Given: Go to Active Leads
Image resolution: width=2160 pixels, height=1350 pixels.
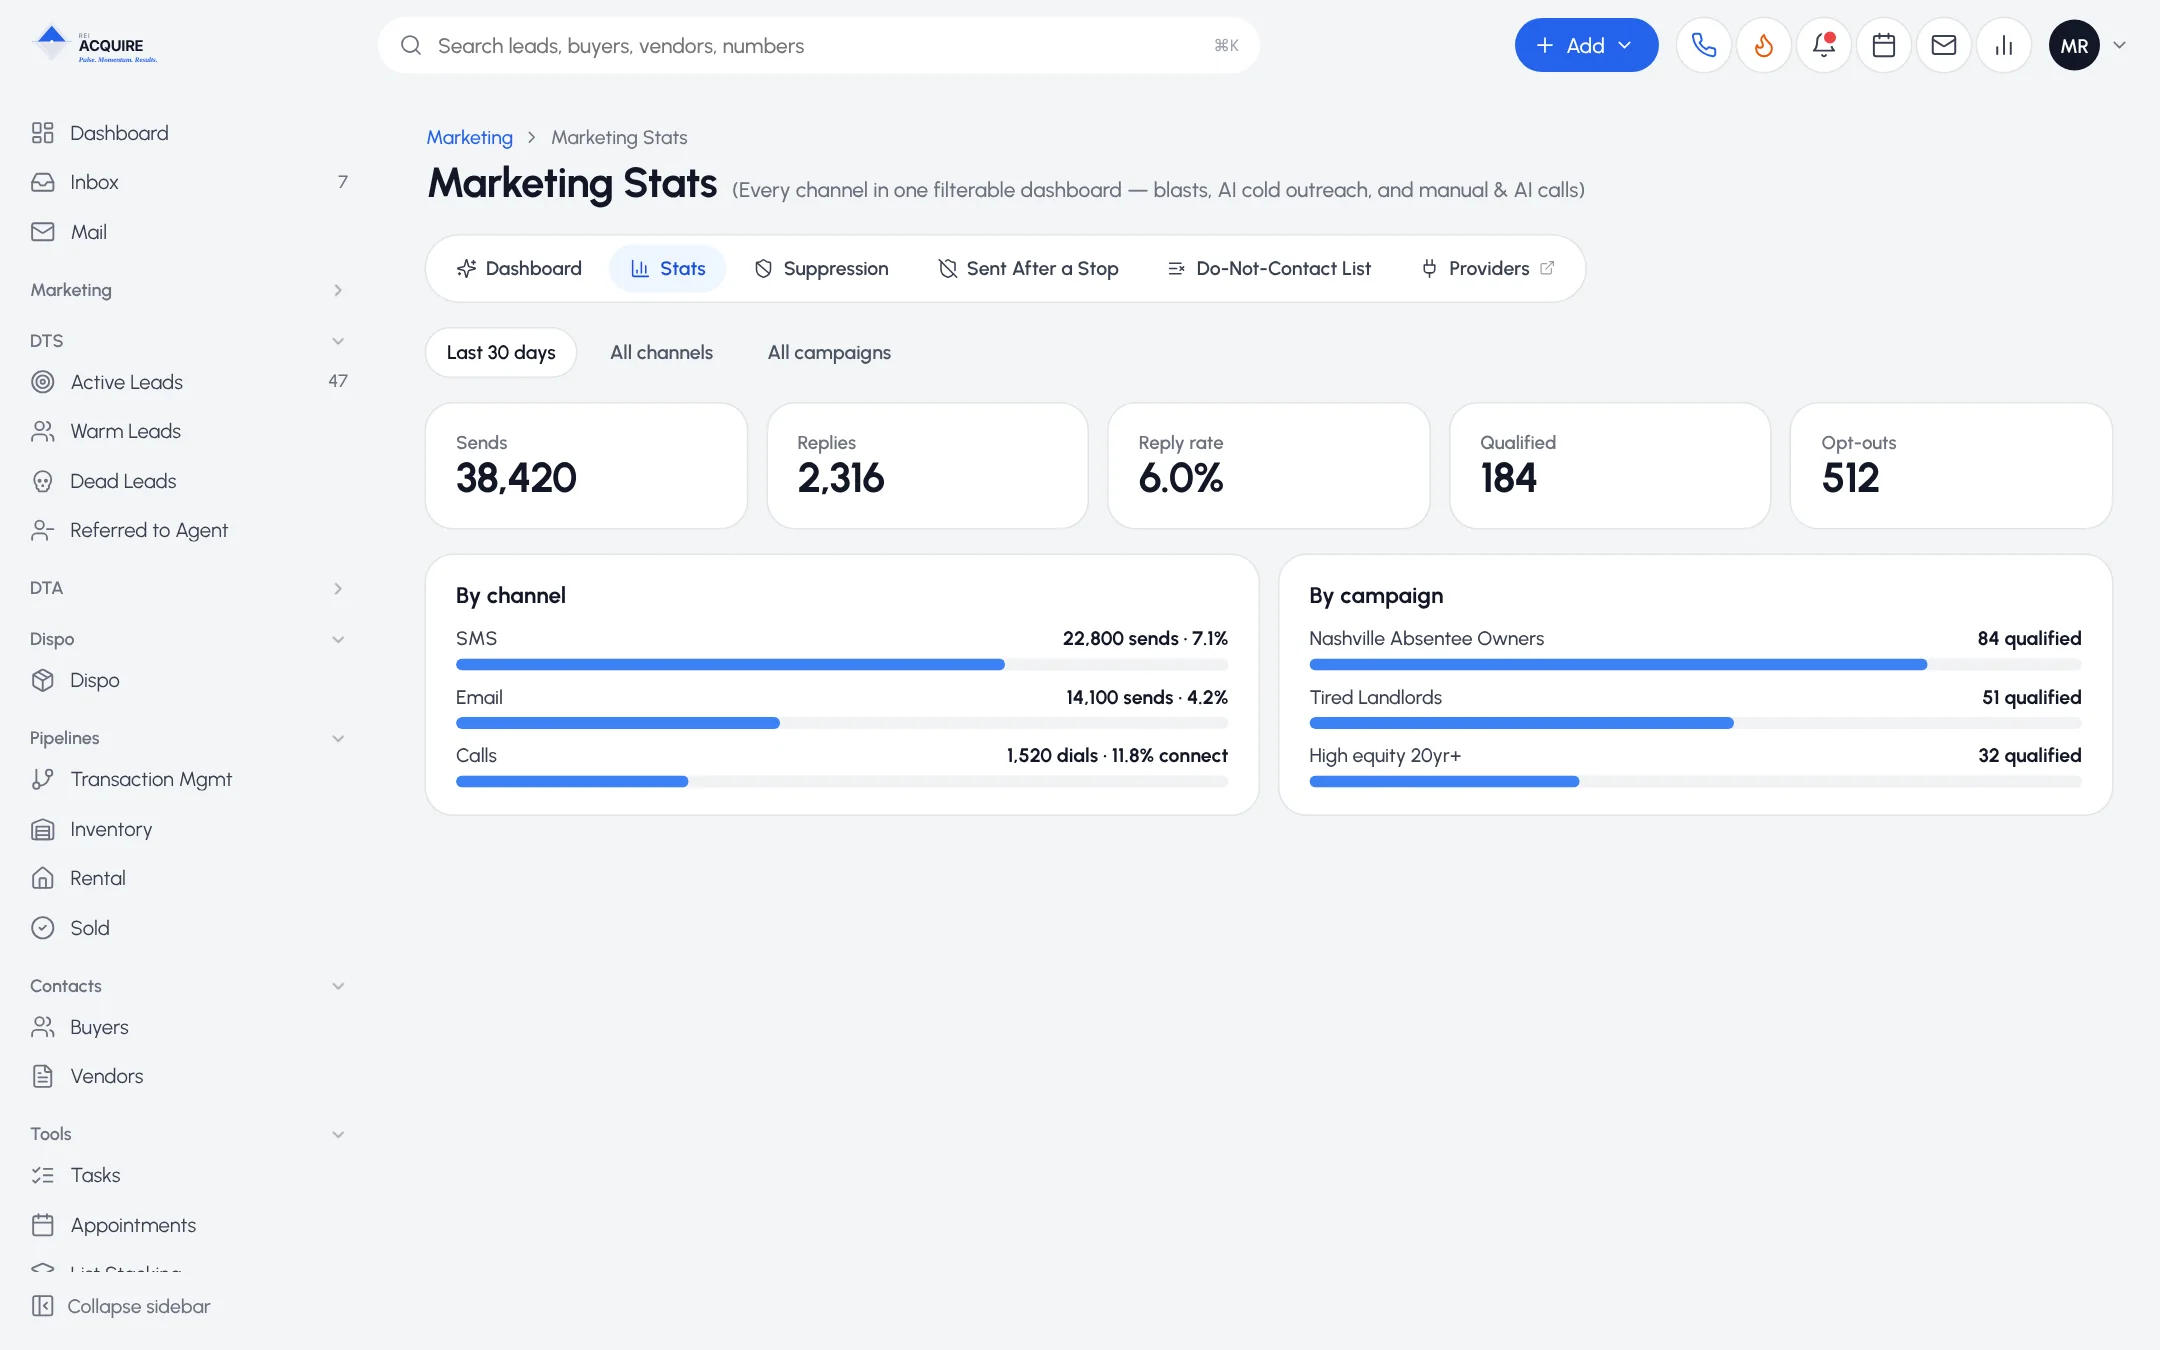Looking at the screenshot, I should 189,382.
